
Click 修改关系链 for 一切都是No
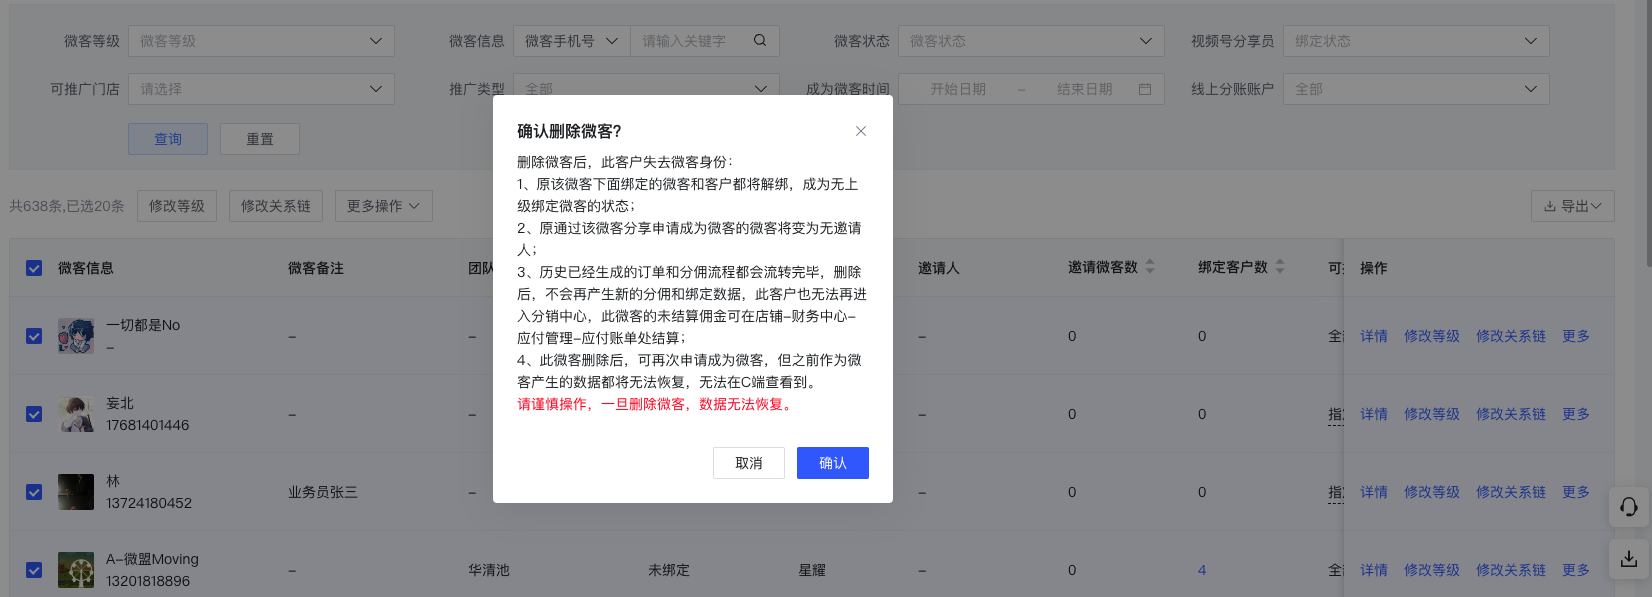[1511, 336]
